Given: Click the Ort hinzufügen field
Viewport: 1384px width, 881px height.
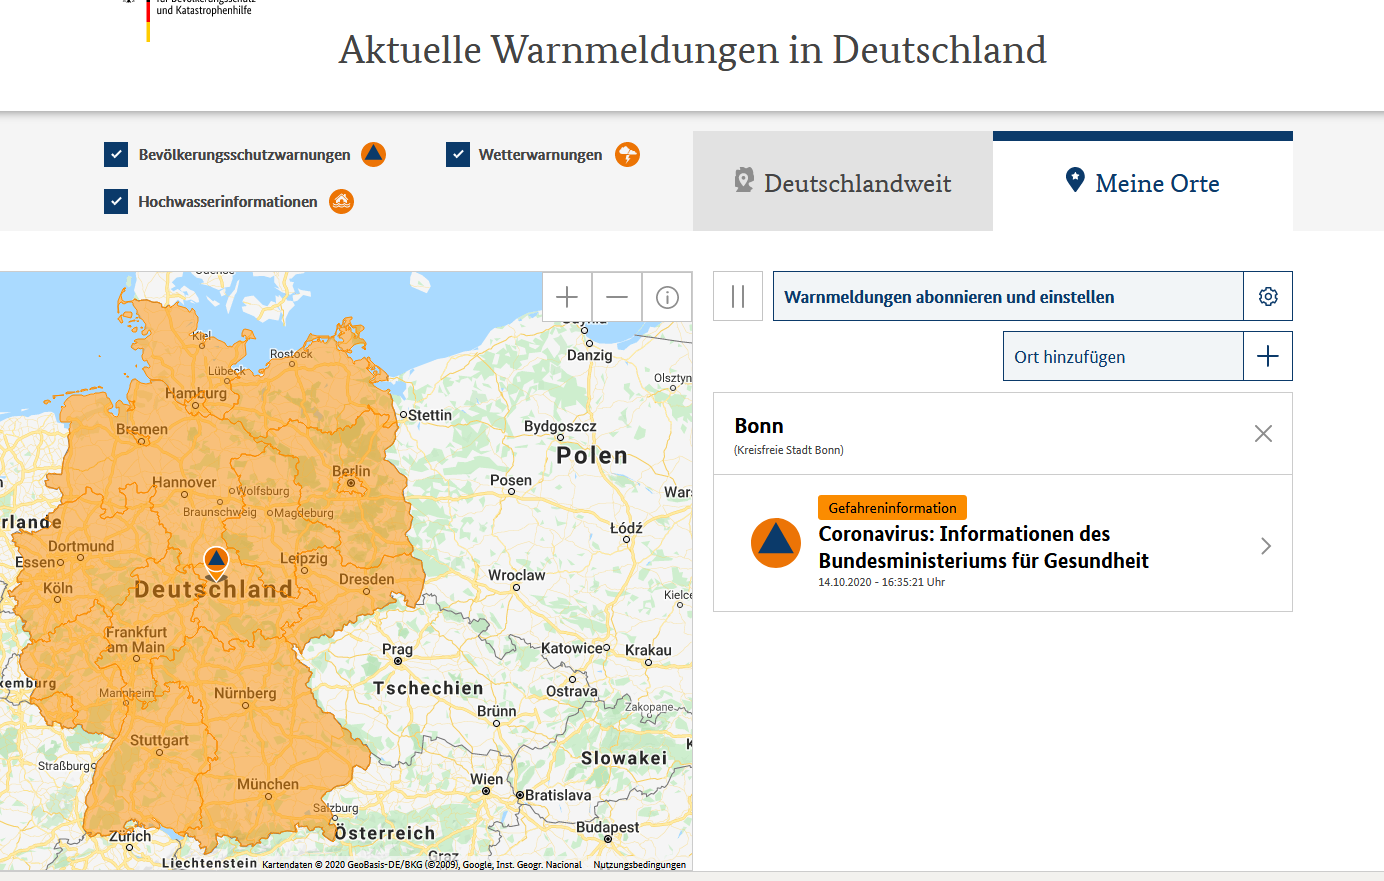Looking at the screenshot, I should click(1123, 356).
